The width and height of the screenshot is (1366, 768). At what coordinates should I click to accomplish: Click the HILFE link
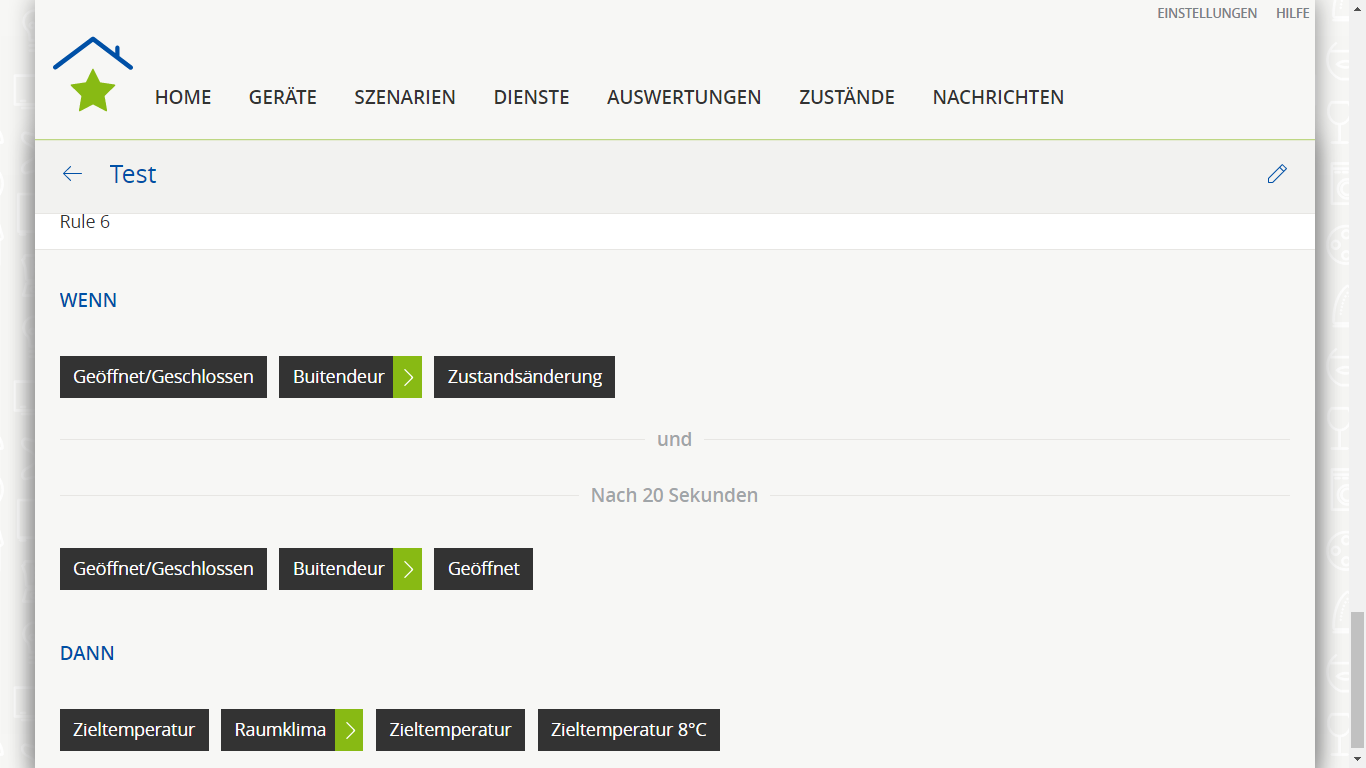[x=1292, y=13]
